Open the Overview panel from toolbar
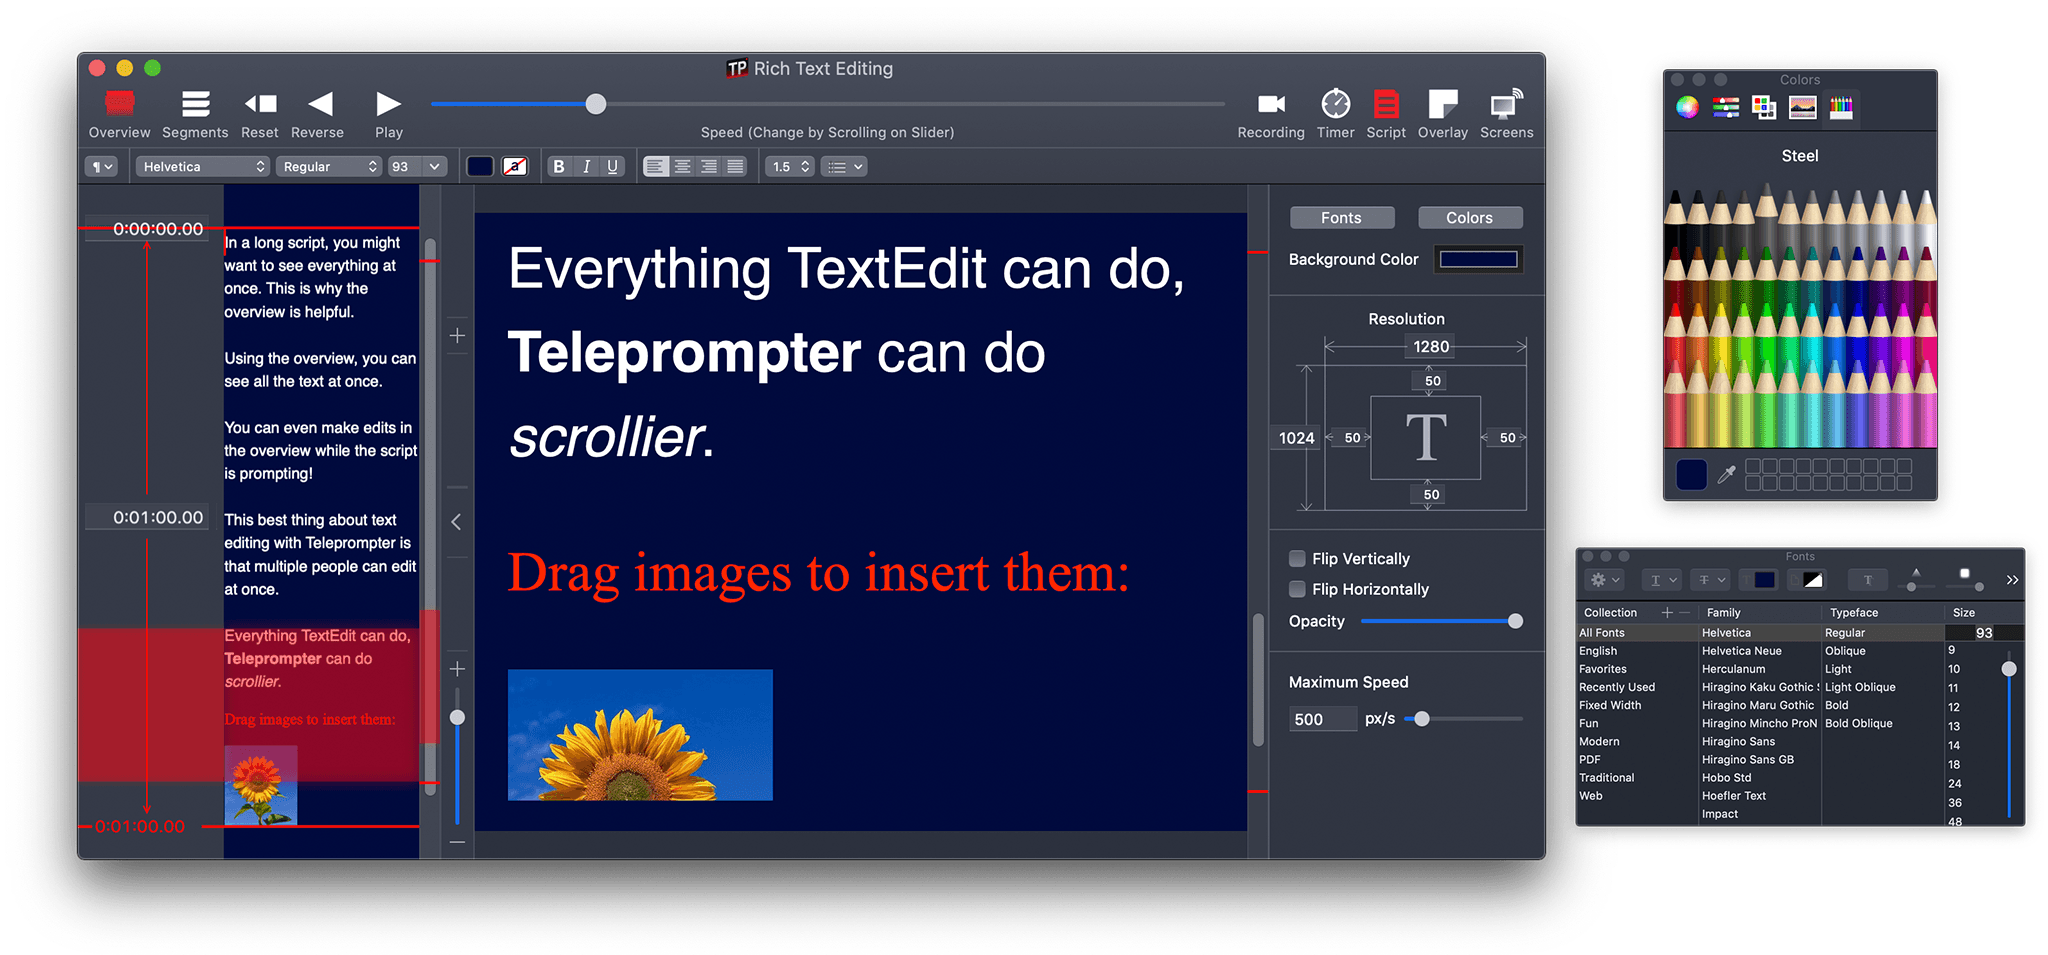Viewport: 2048px width, 955px height. pyautogui.click(x=119, y=114)
